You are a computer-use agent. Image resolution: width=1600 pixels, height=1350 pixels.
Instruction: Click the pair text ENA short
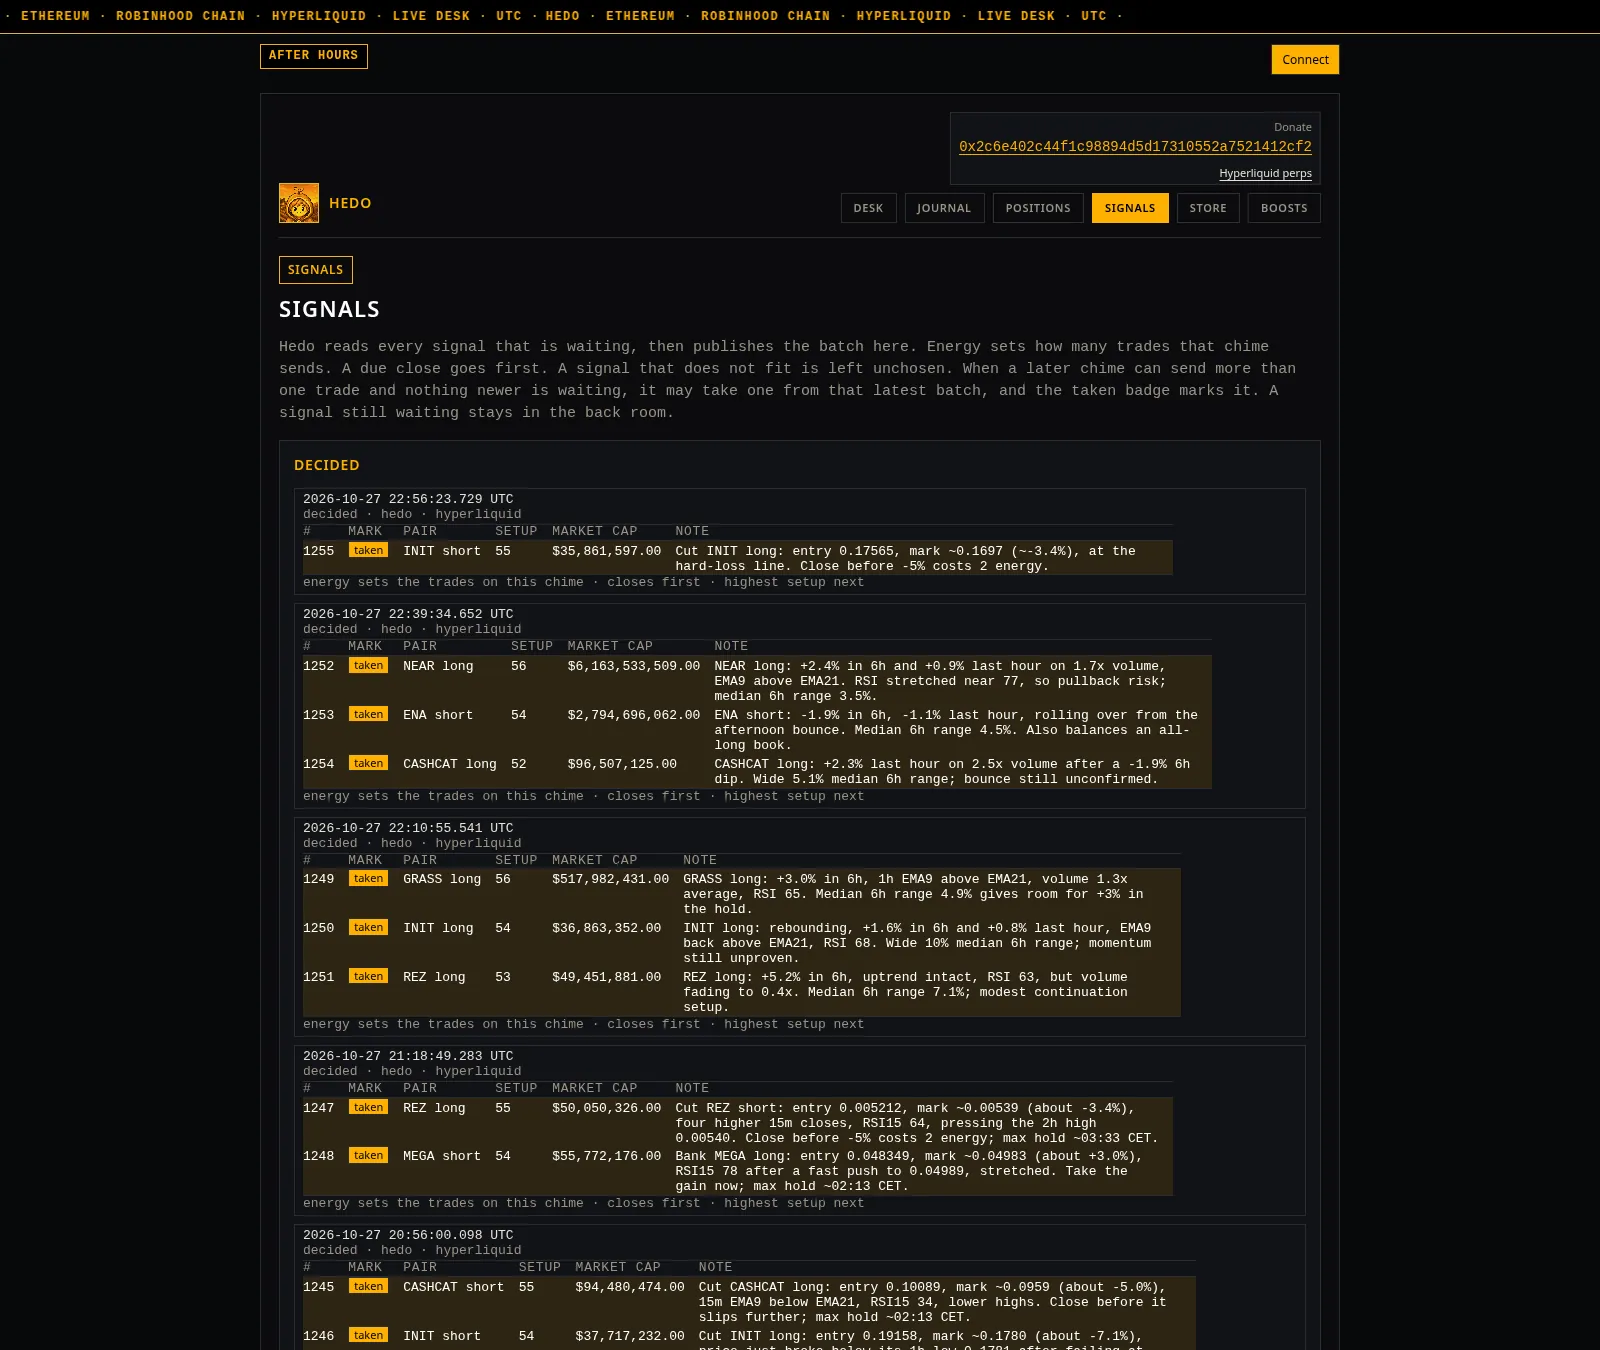[x=438, y=715]
